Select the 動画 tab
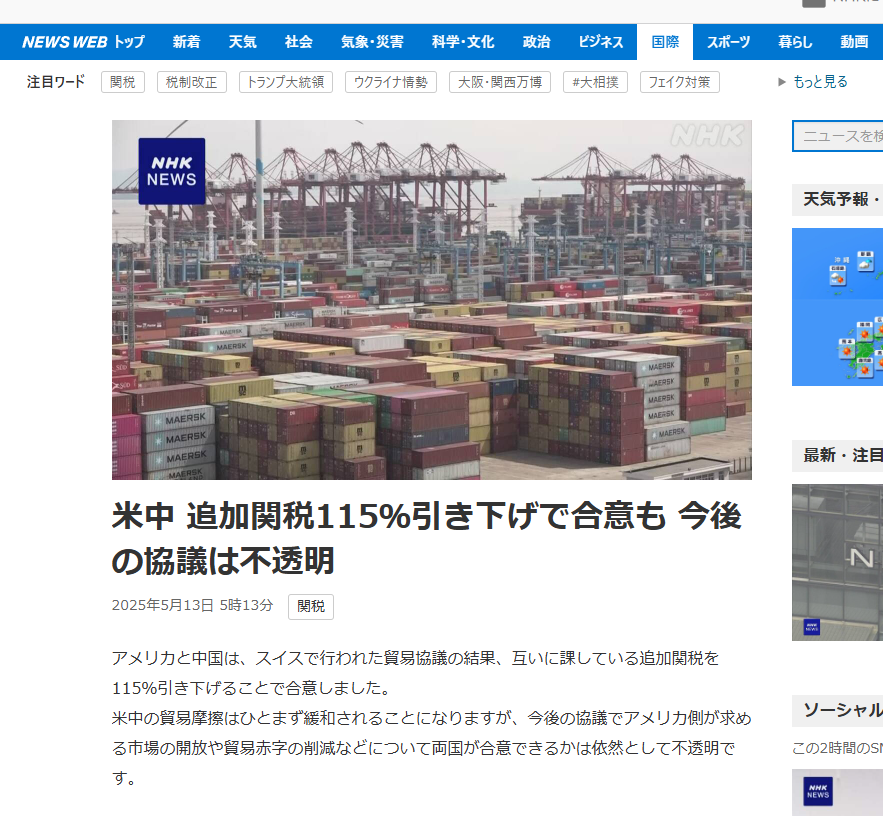 pos(854,42)
